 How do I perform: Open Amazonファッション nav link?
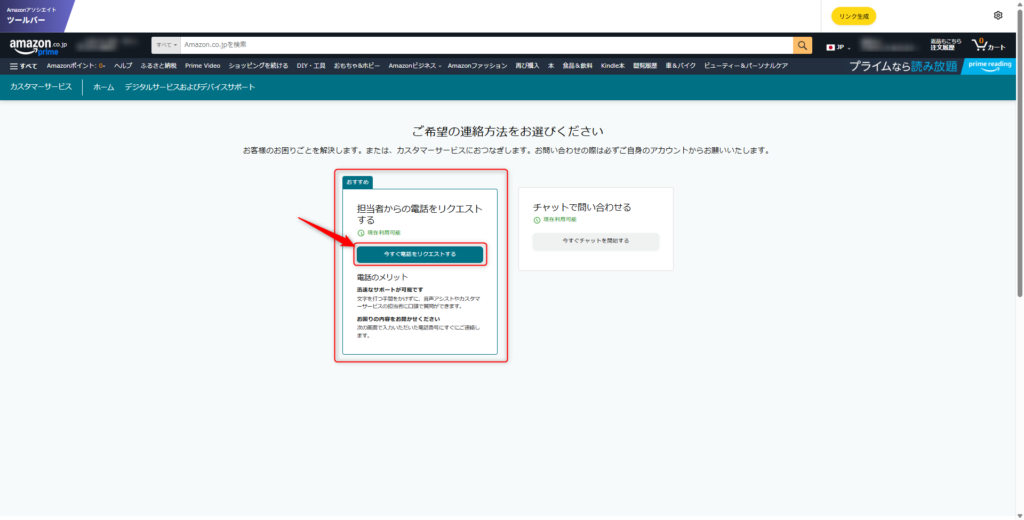point(477,66)
